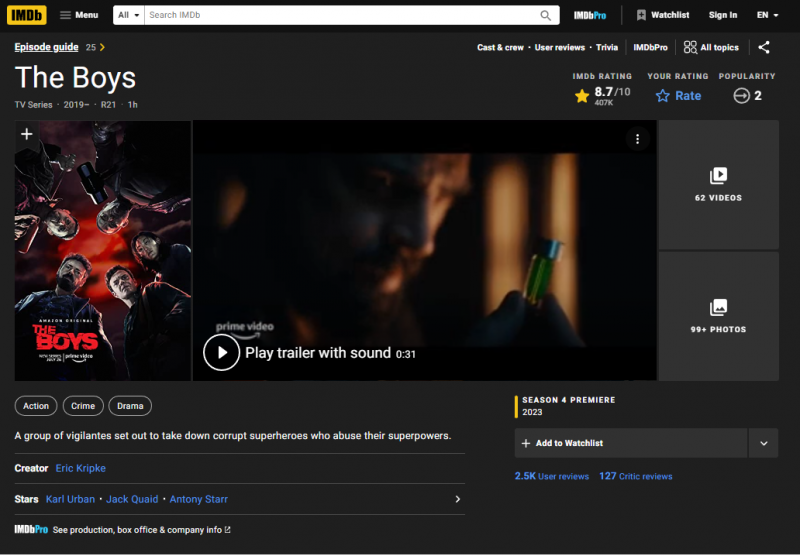Click the magnifying glass search icon

click(545, 15)
